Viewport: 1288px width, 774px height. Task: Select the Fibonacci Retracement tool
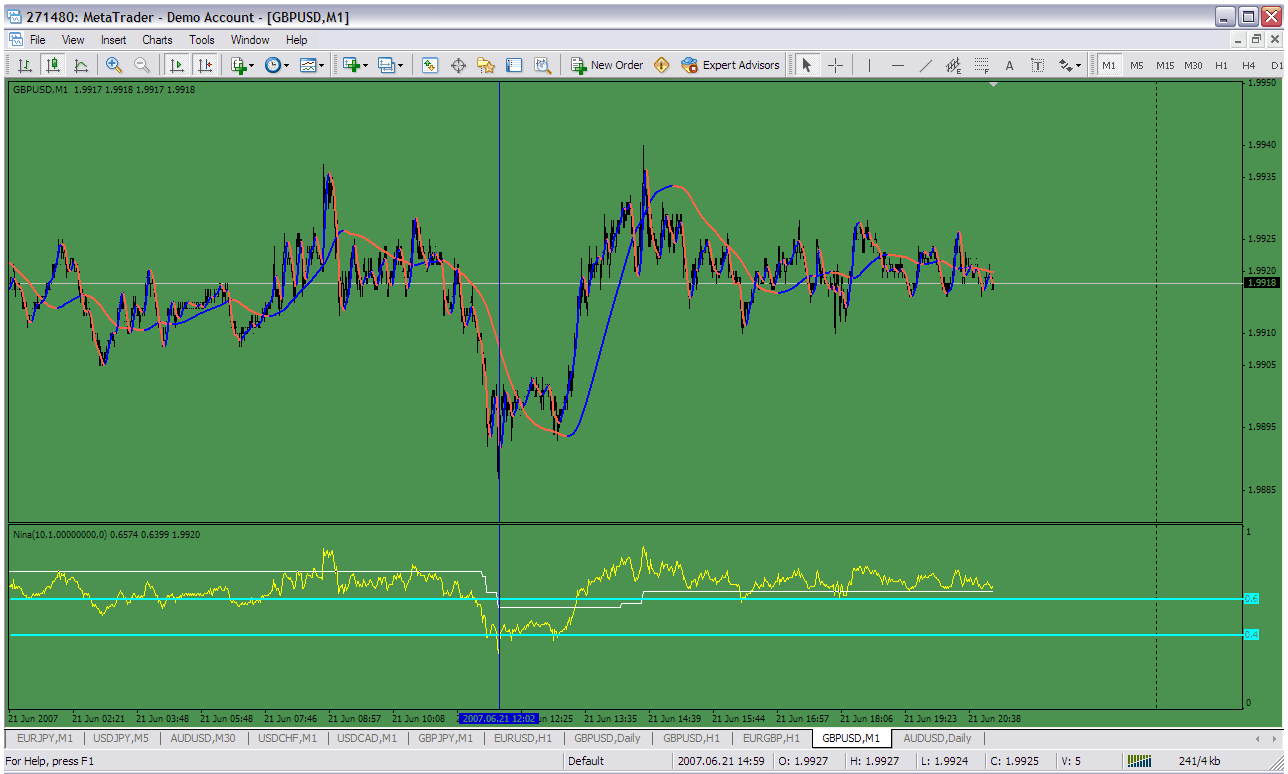[x=981, y=65]
